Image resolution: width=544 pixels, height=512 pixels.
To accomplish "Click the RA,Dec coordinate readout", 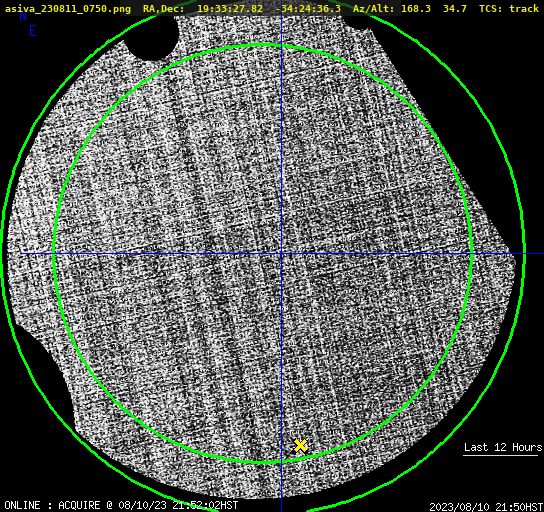I will (x=242, y=8).
